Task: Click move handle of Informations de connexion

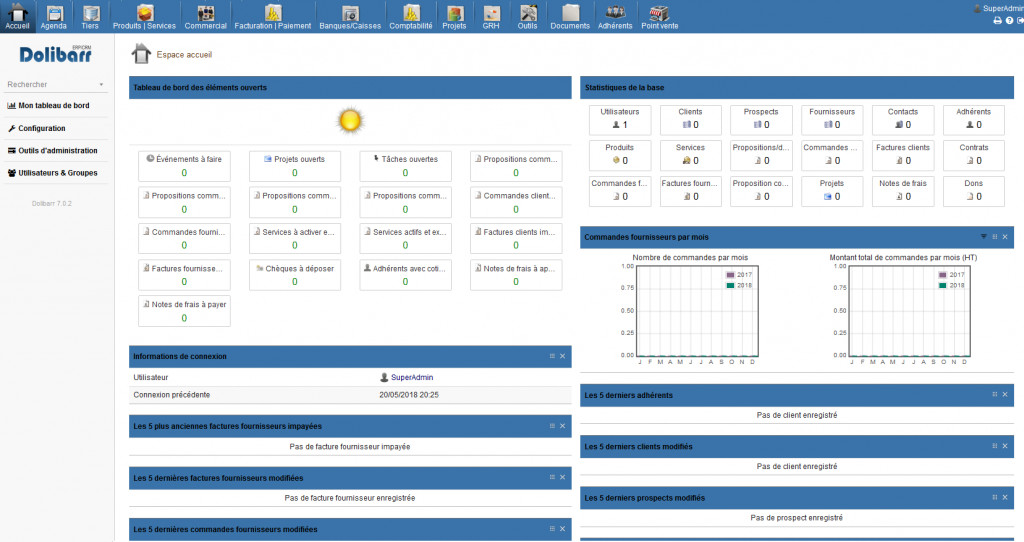Action: [552, 356]
